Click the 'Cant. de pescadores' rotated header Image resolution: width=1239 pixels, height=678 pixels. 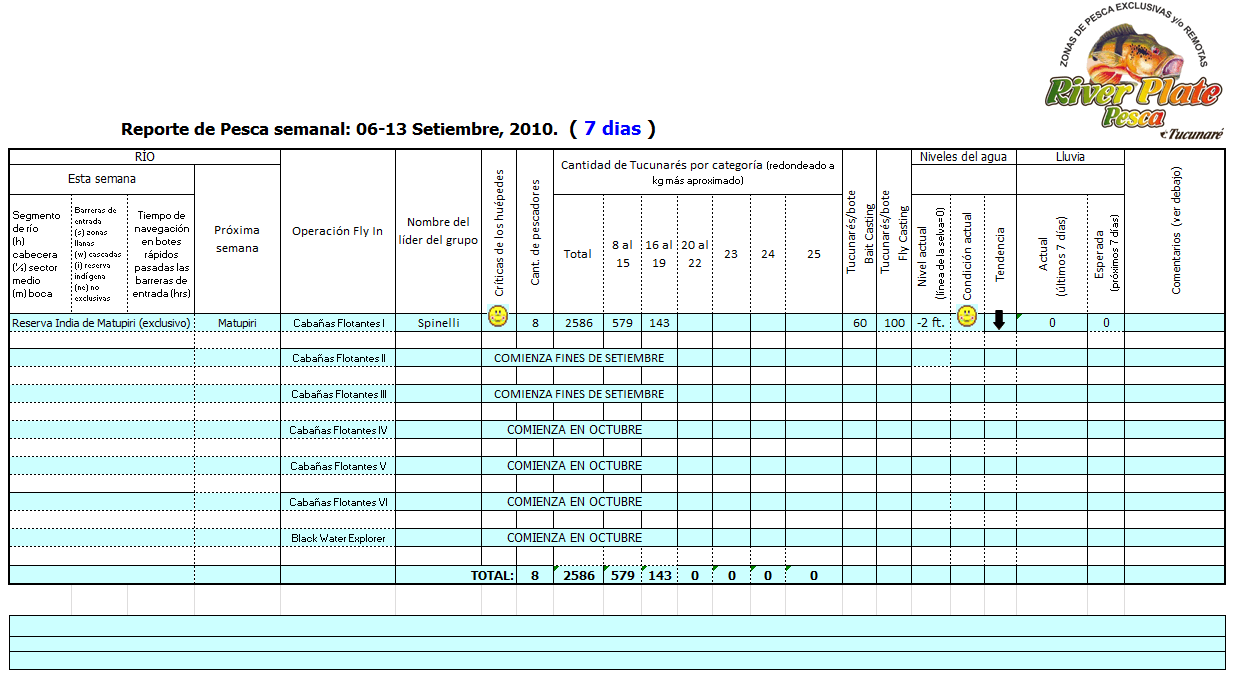point(535,232)
